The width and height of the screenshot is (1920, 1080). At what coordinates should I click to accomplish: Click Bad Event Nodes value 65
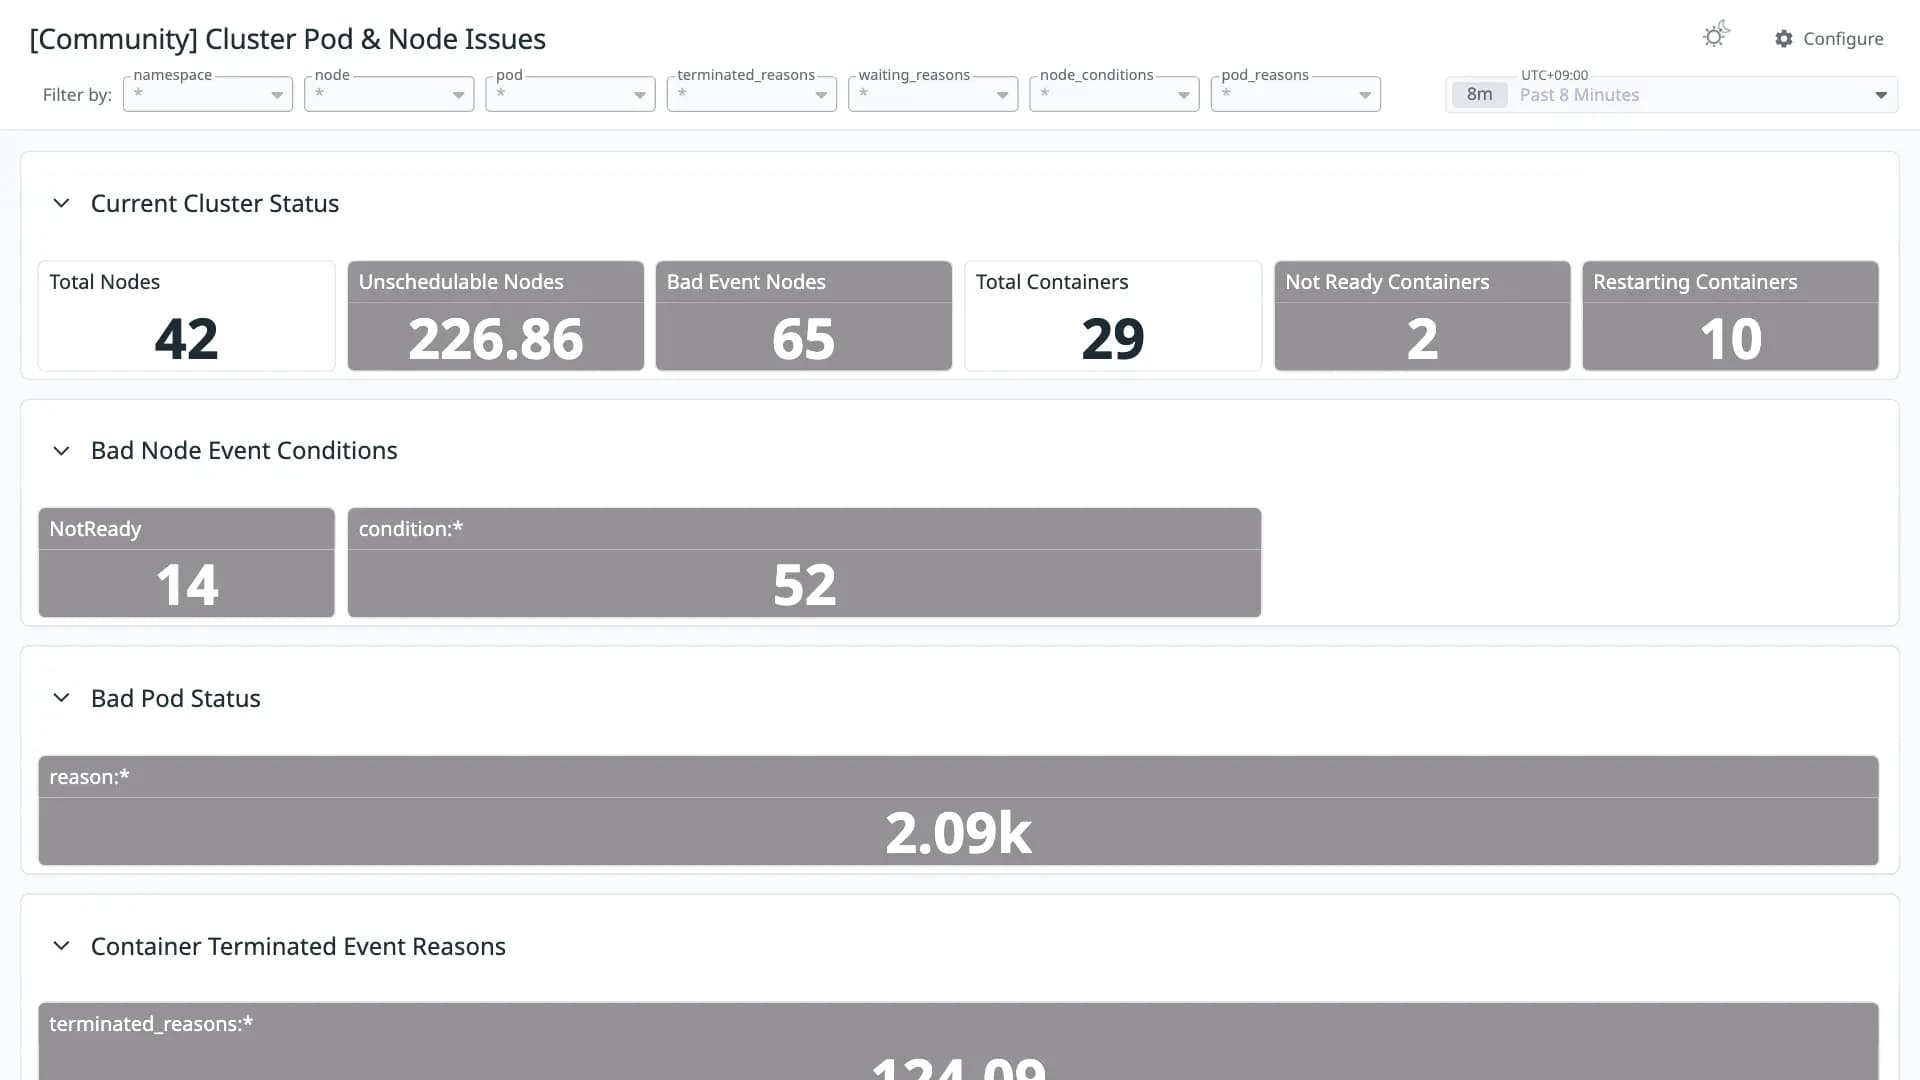point(803,339)
